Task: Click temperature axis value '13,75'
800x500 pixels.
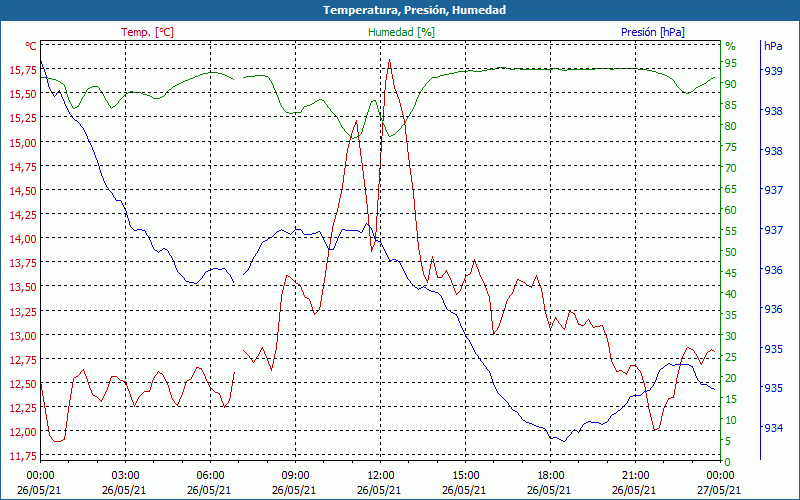Action: (x=23, y=263)
